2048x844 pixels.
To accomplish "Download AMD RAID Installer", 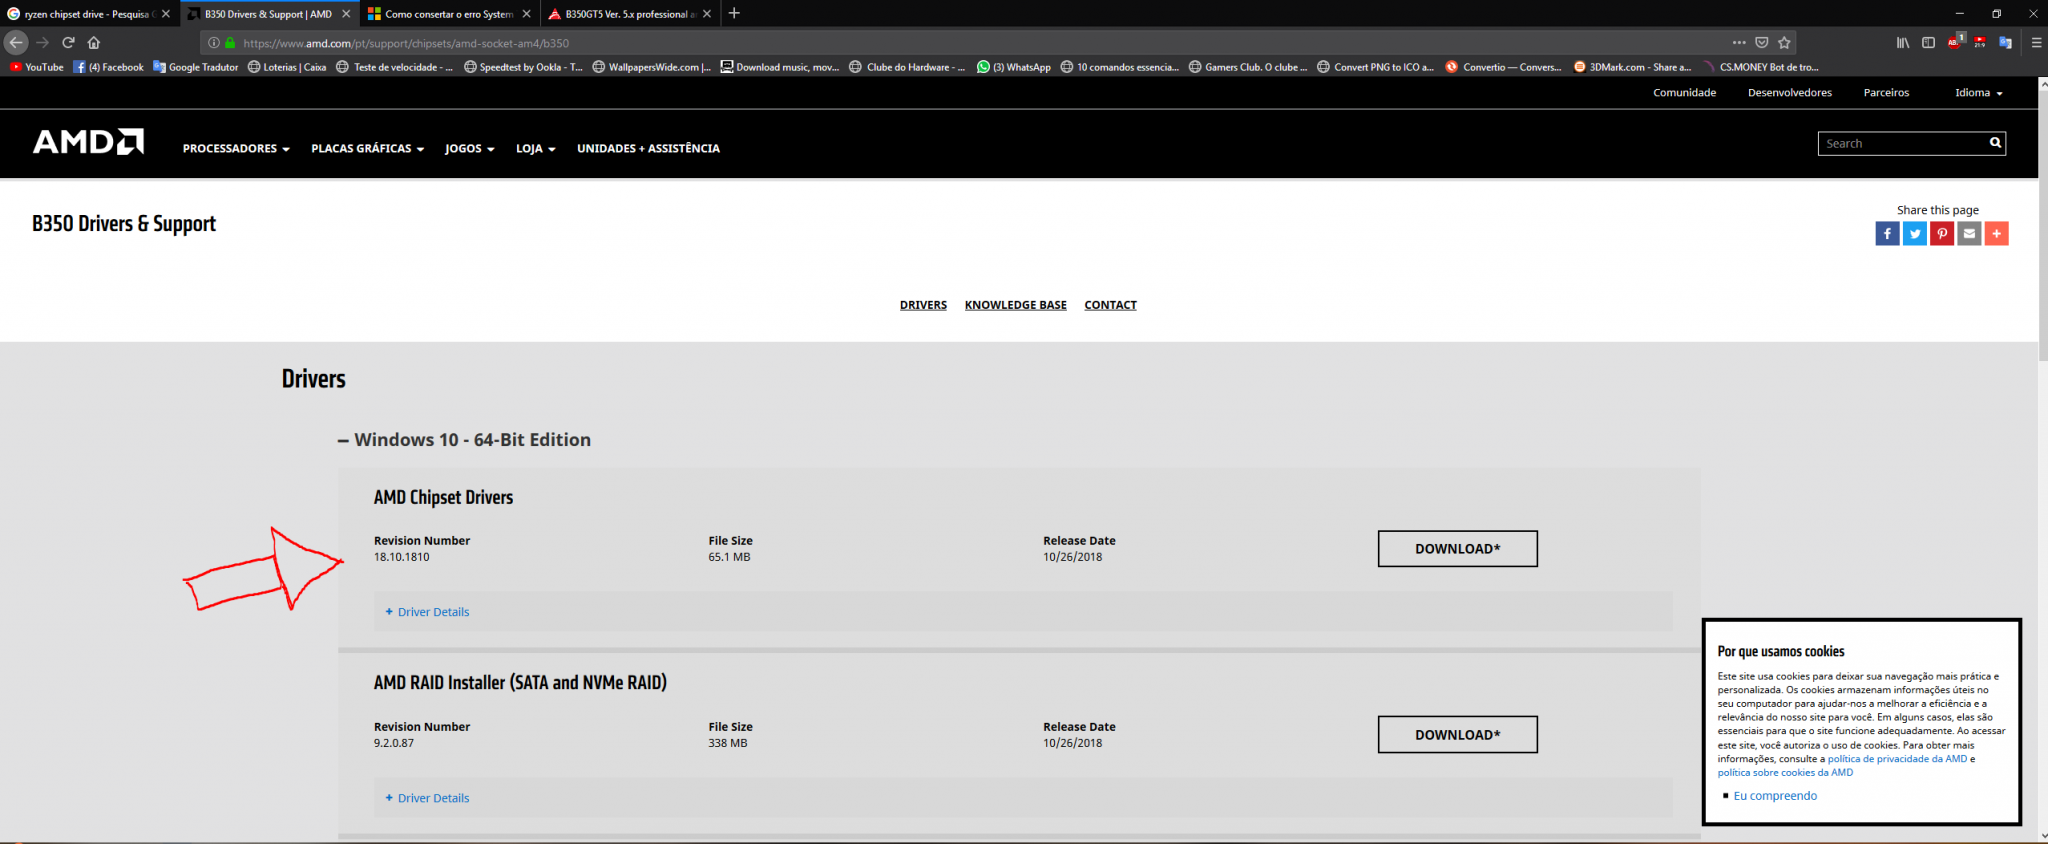I will [1457, 735].
